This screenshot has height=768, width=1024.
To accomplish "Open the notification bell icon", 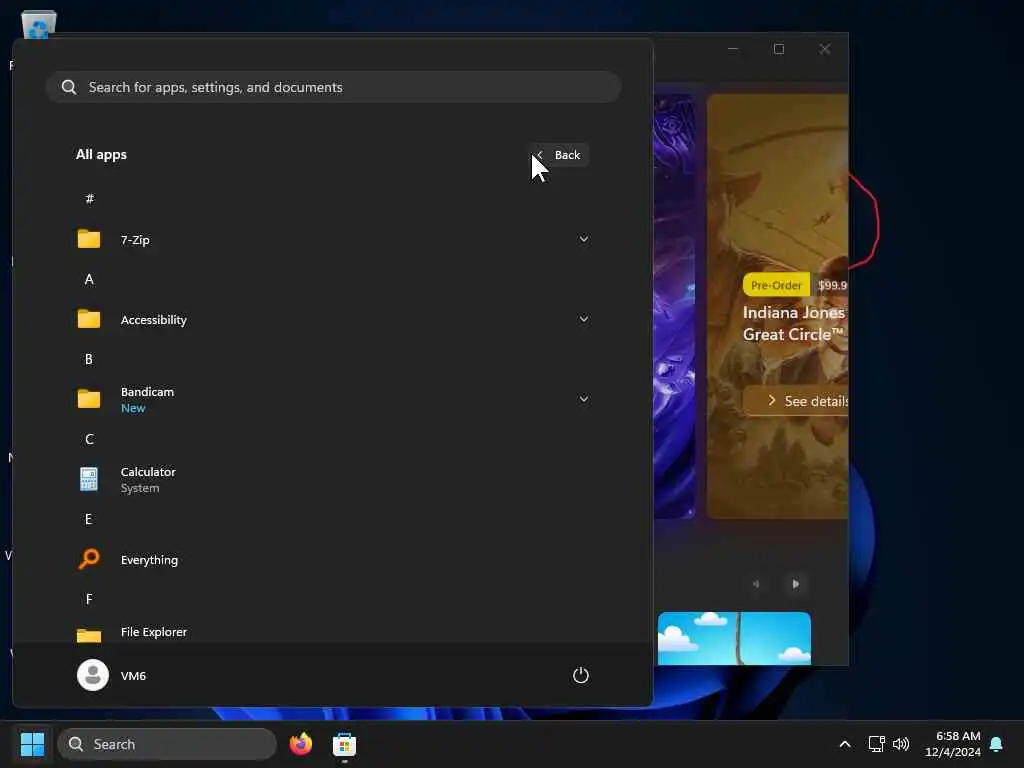I will [x=997, y=744].
